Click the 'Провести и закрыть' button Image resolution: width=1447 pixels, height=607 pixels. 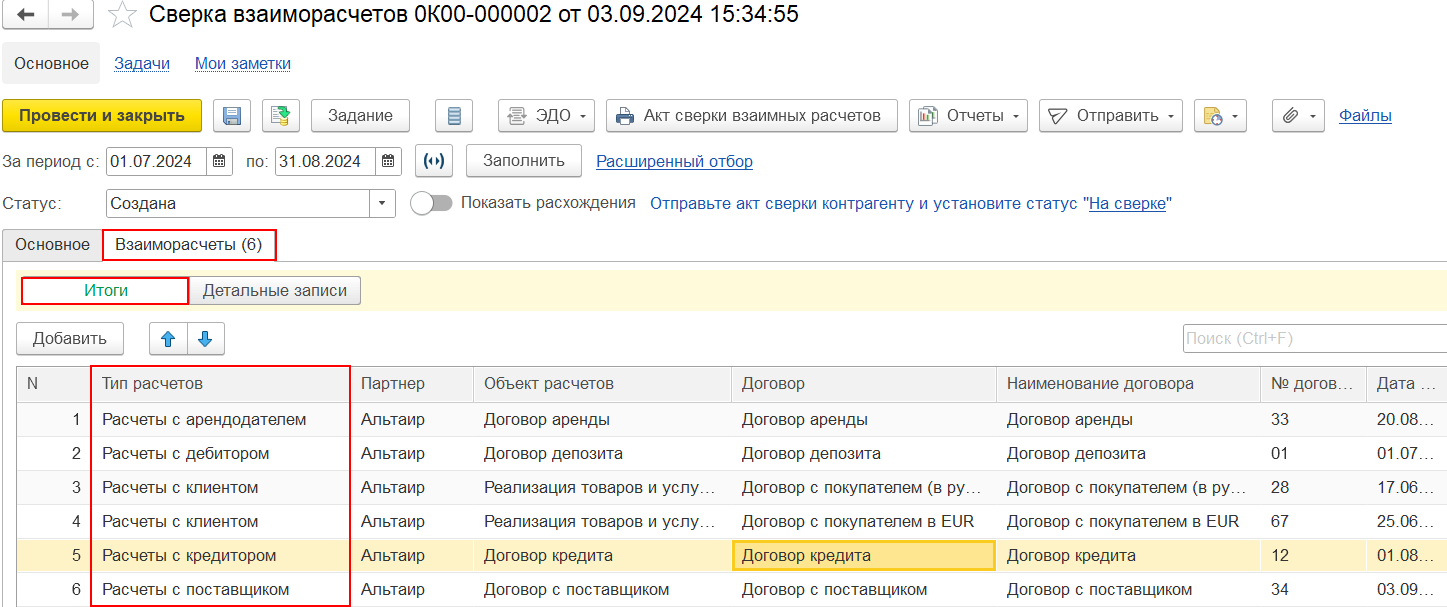[102, 116]
